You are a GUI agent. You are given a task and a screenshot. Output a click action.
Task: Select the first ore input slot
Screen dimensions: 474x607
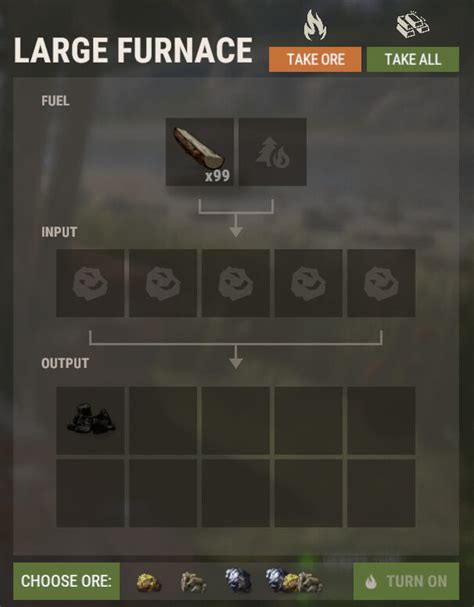pyautogui.click(x=90, y=283)
